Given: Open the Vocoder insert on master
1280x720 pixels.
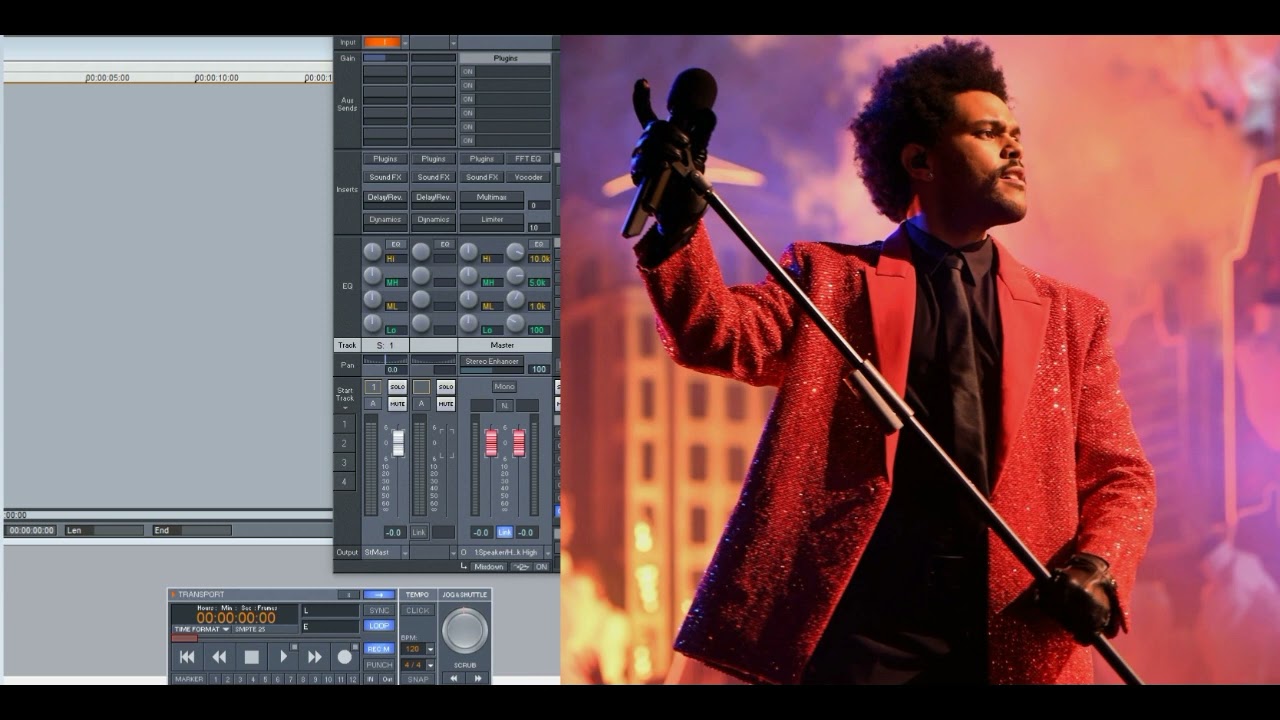Looking at the screenshot, I should pyautogui.click(x=529, y=177).
